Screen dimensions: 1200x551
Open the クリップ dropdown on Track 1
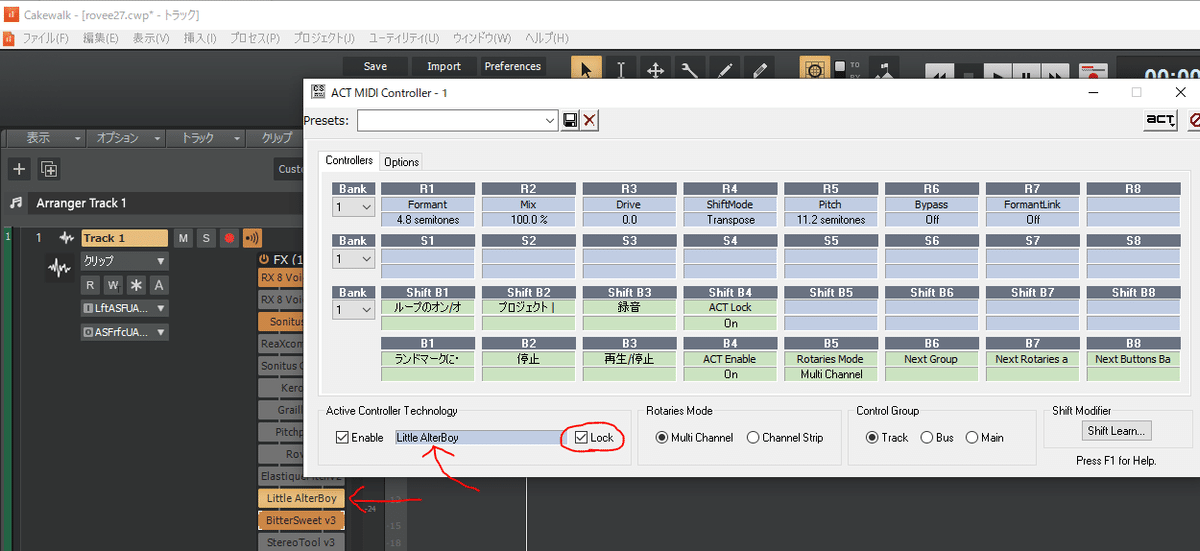pos(125,261)
